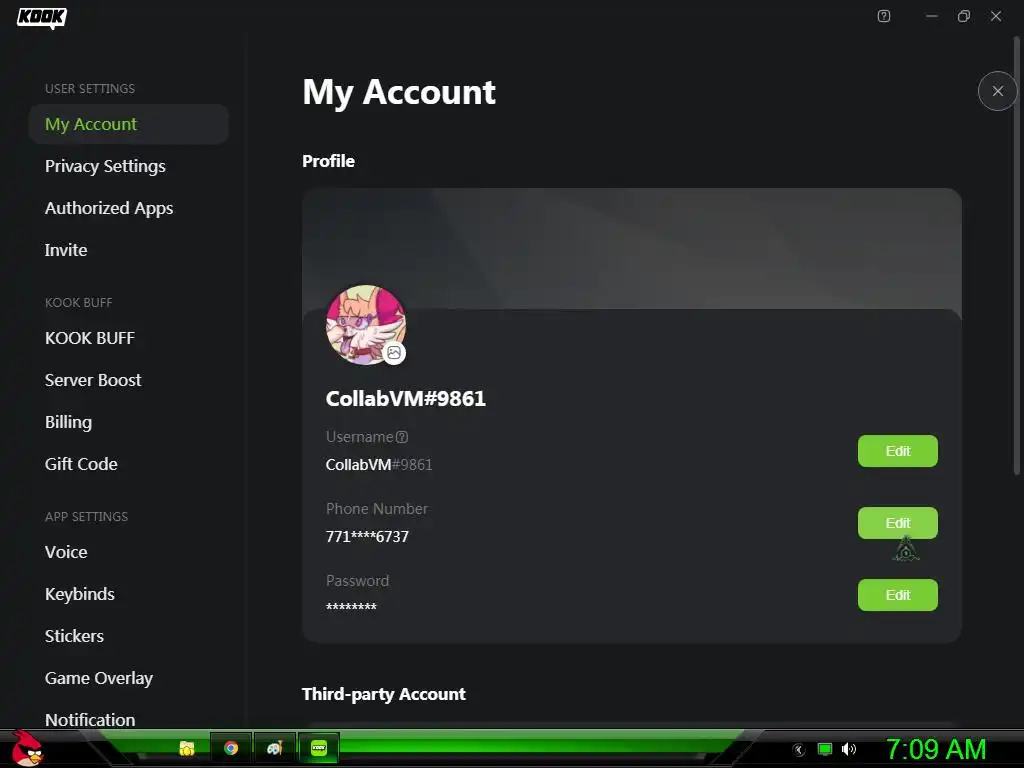1024x768 pixels.
Task: Open file explorer from taskbar
Action: [187, 748]
